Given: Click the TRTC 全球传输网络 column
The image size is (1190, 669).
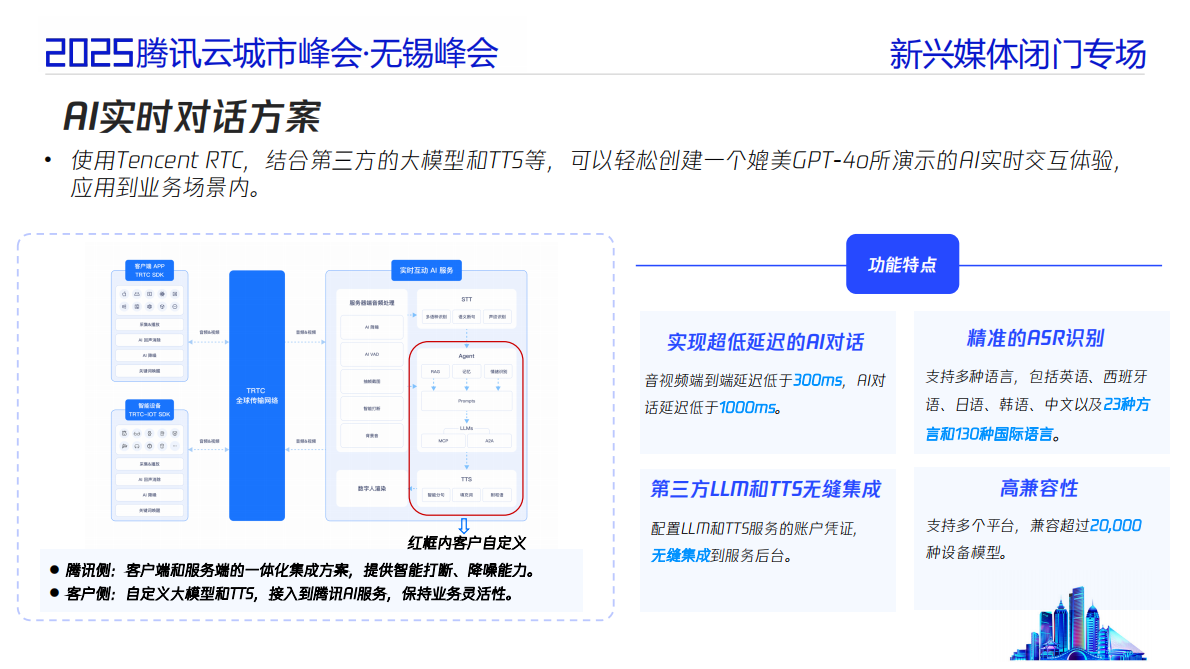Looking at the screenshot, I should (255, 395).
